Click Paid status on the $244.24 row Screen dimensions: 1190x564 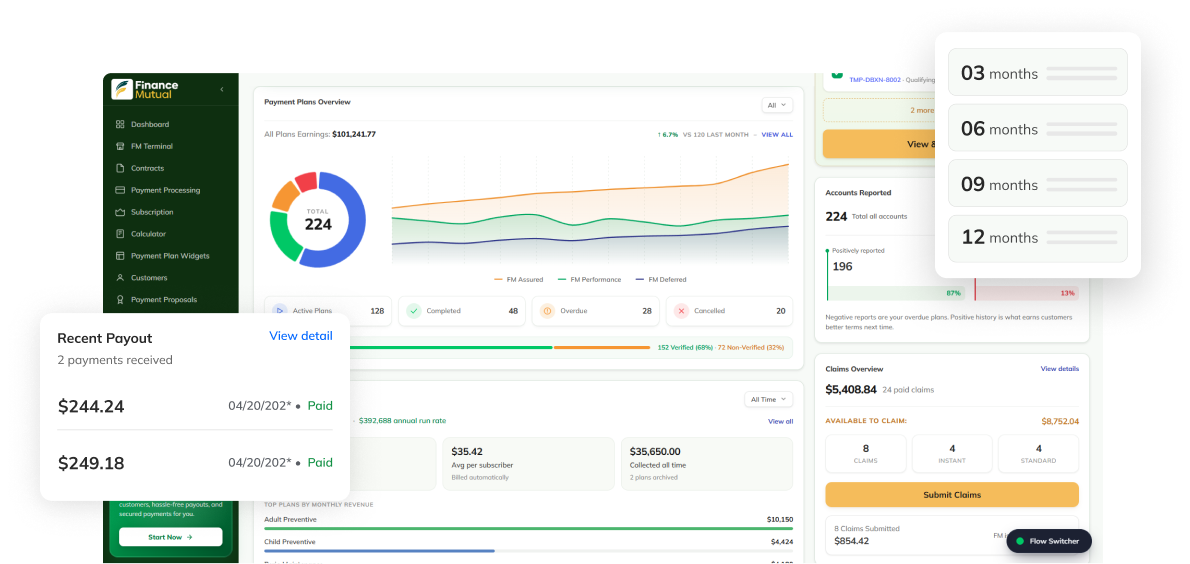click(x=320, y=405)
